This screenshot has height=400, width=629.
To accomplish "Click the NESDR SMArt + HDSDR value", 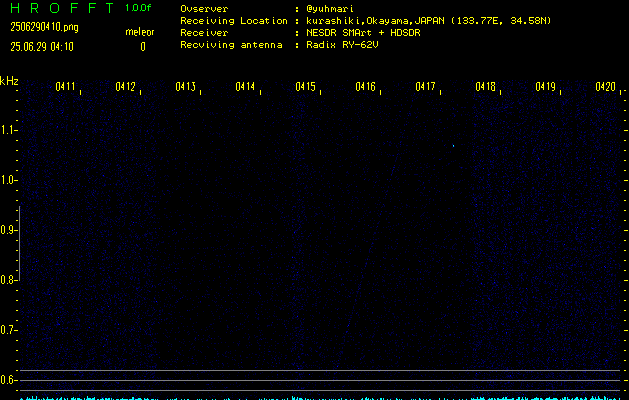I will pyautogui.click(x=363, y=33).
